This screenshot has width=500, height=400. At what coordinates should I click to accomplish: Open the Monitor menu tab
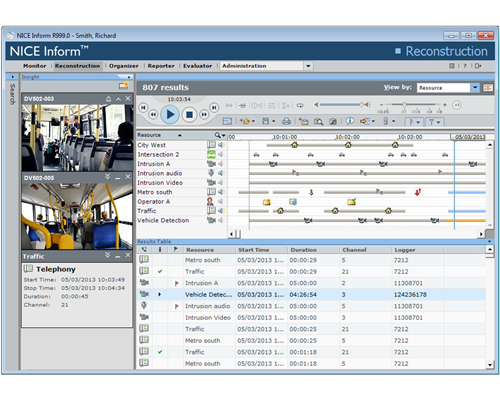click(x=35, y=66)
